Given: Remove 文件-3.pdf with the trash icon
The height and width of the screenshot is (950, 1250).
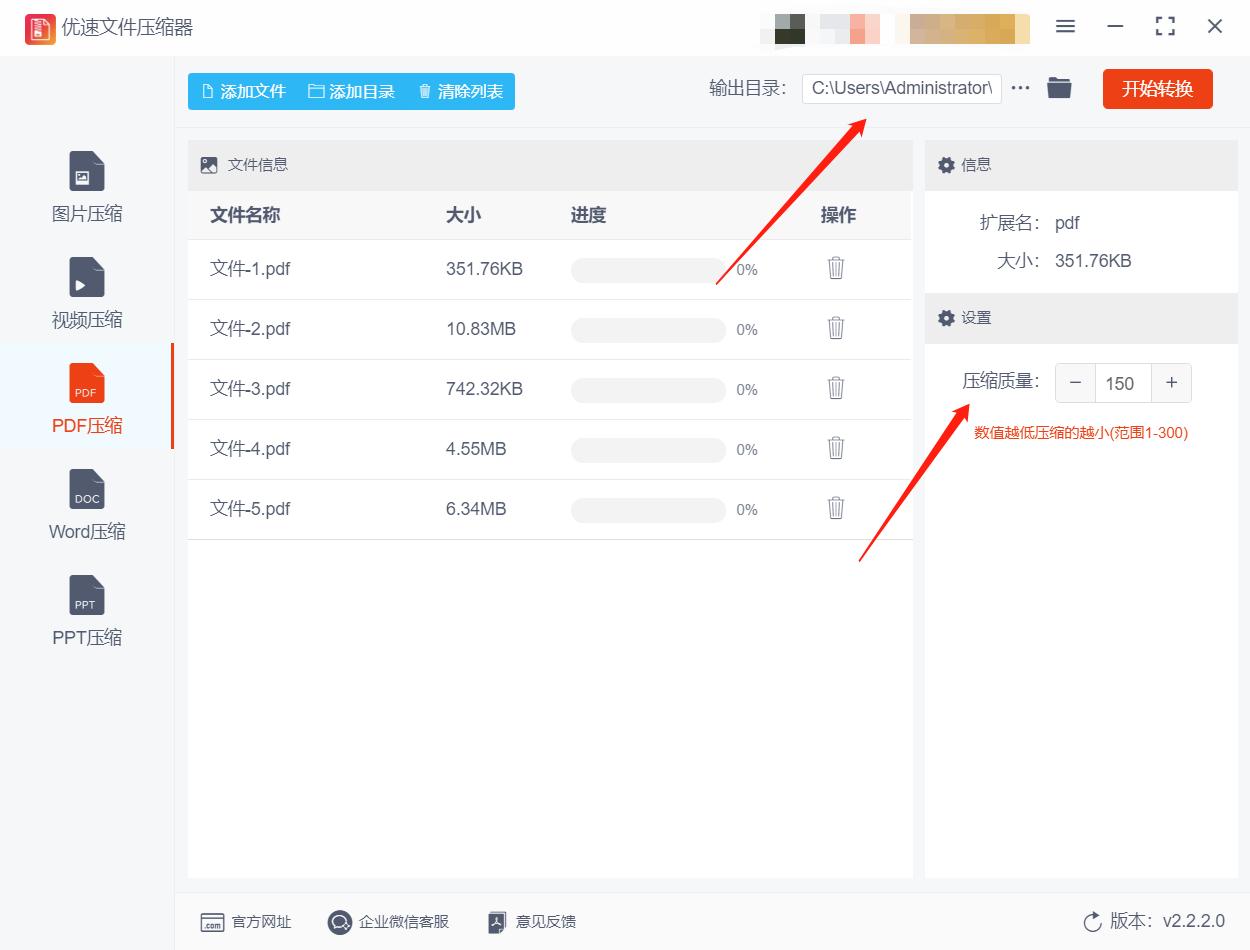Looking at the screenshot, I should (x=836, y=388).
